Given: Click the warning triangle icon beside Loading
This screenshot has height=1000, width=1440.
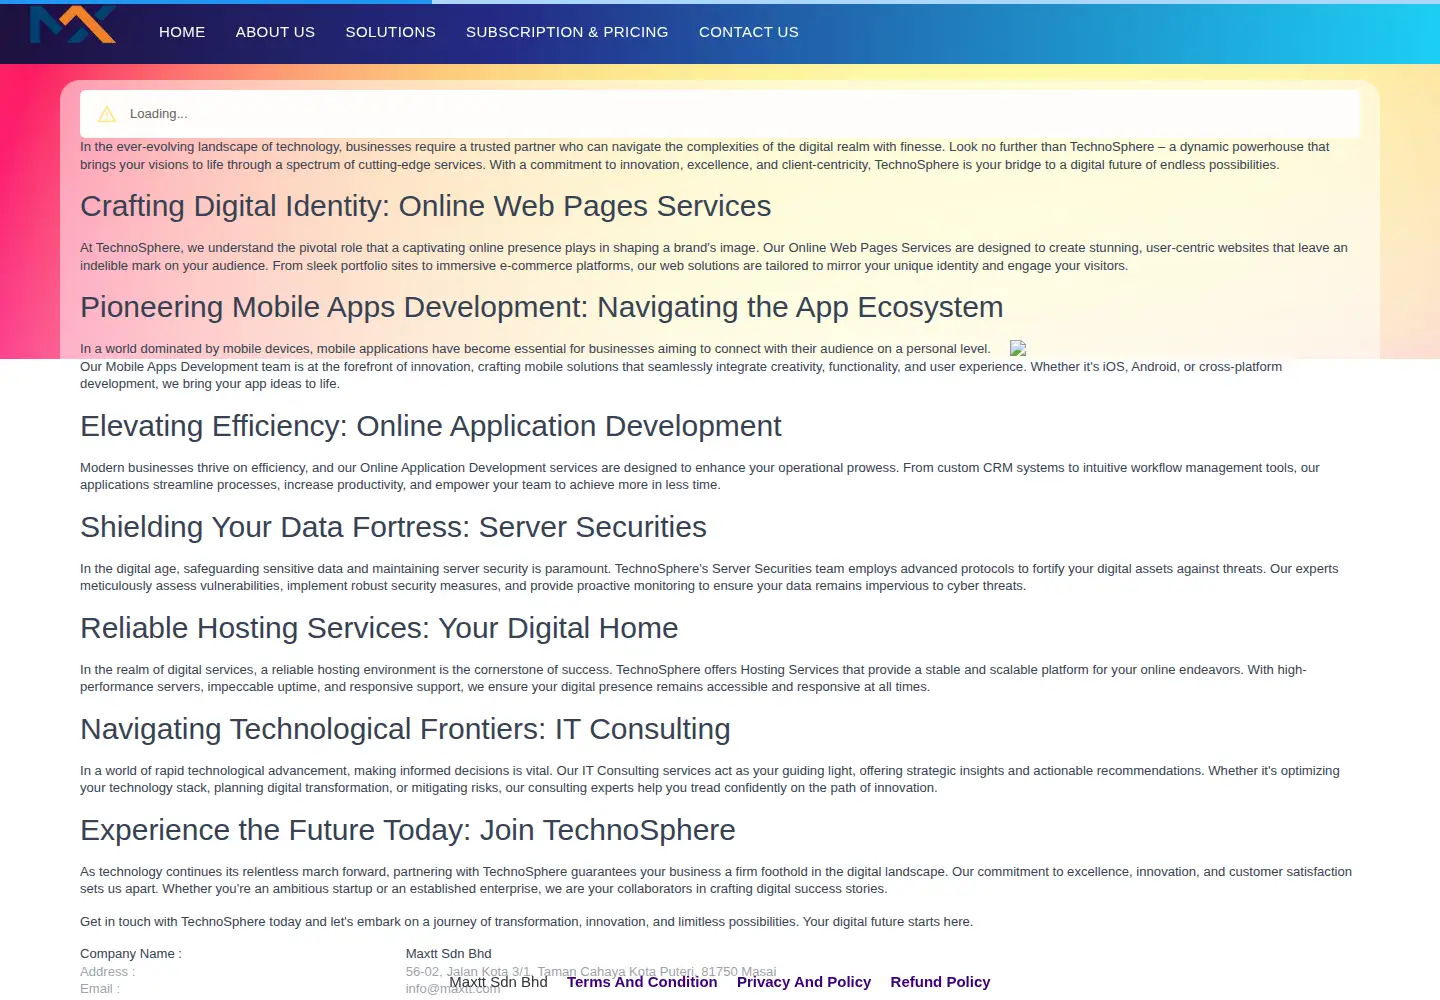Looking at the screenshot, I should coord(107,114).
